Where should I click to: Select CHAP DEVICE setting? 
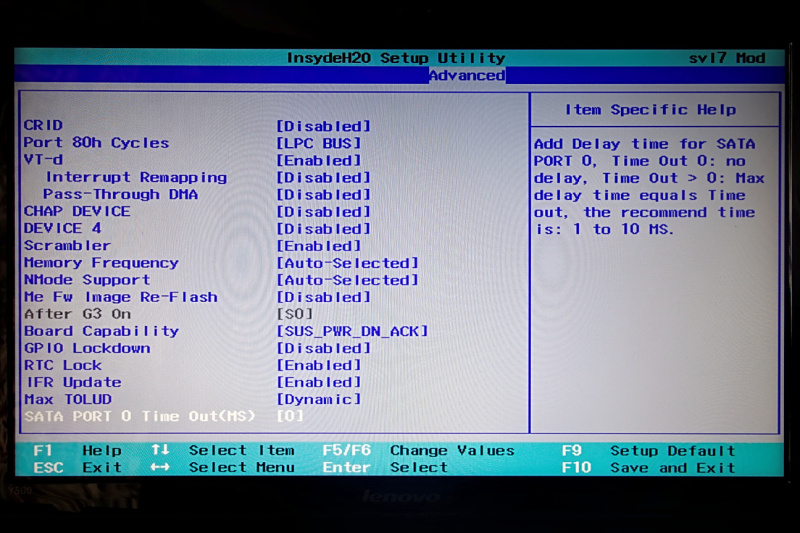pyautogui.click(x=77, y=211)
